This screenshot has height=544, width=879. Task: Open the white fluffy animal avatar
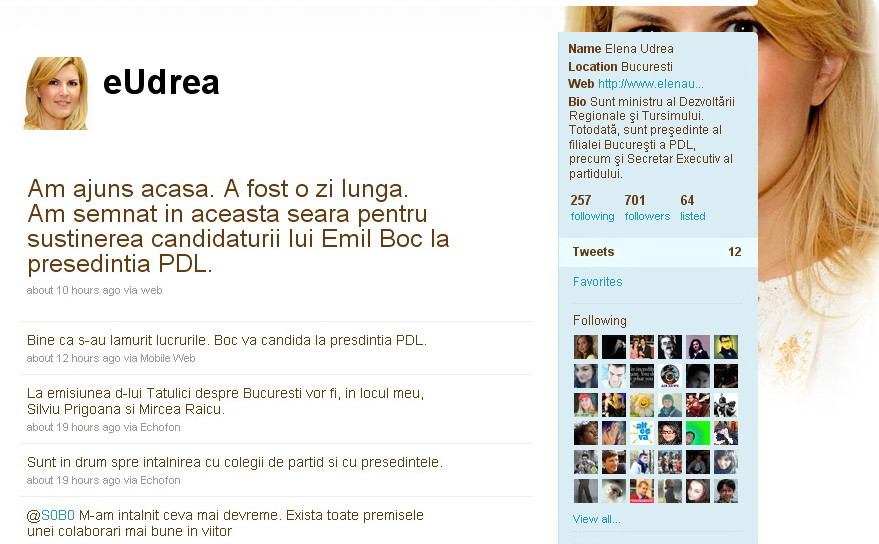(614, 491)
